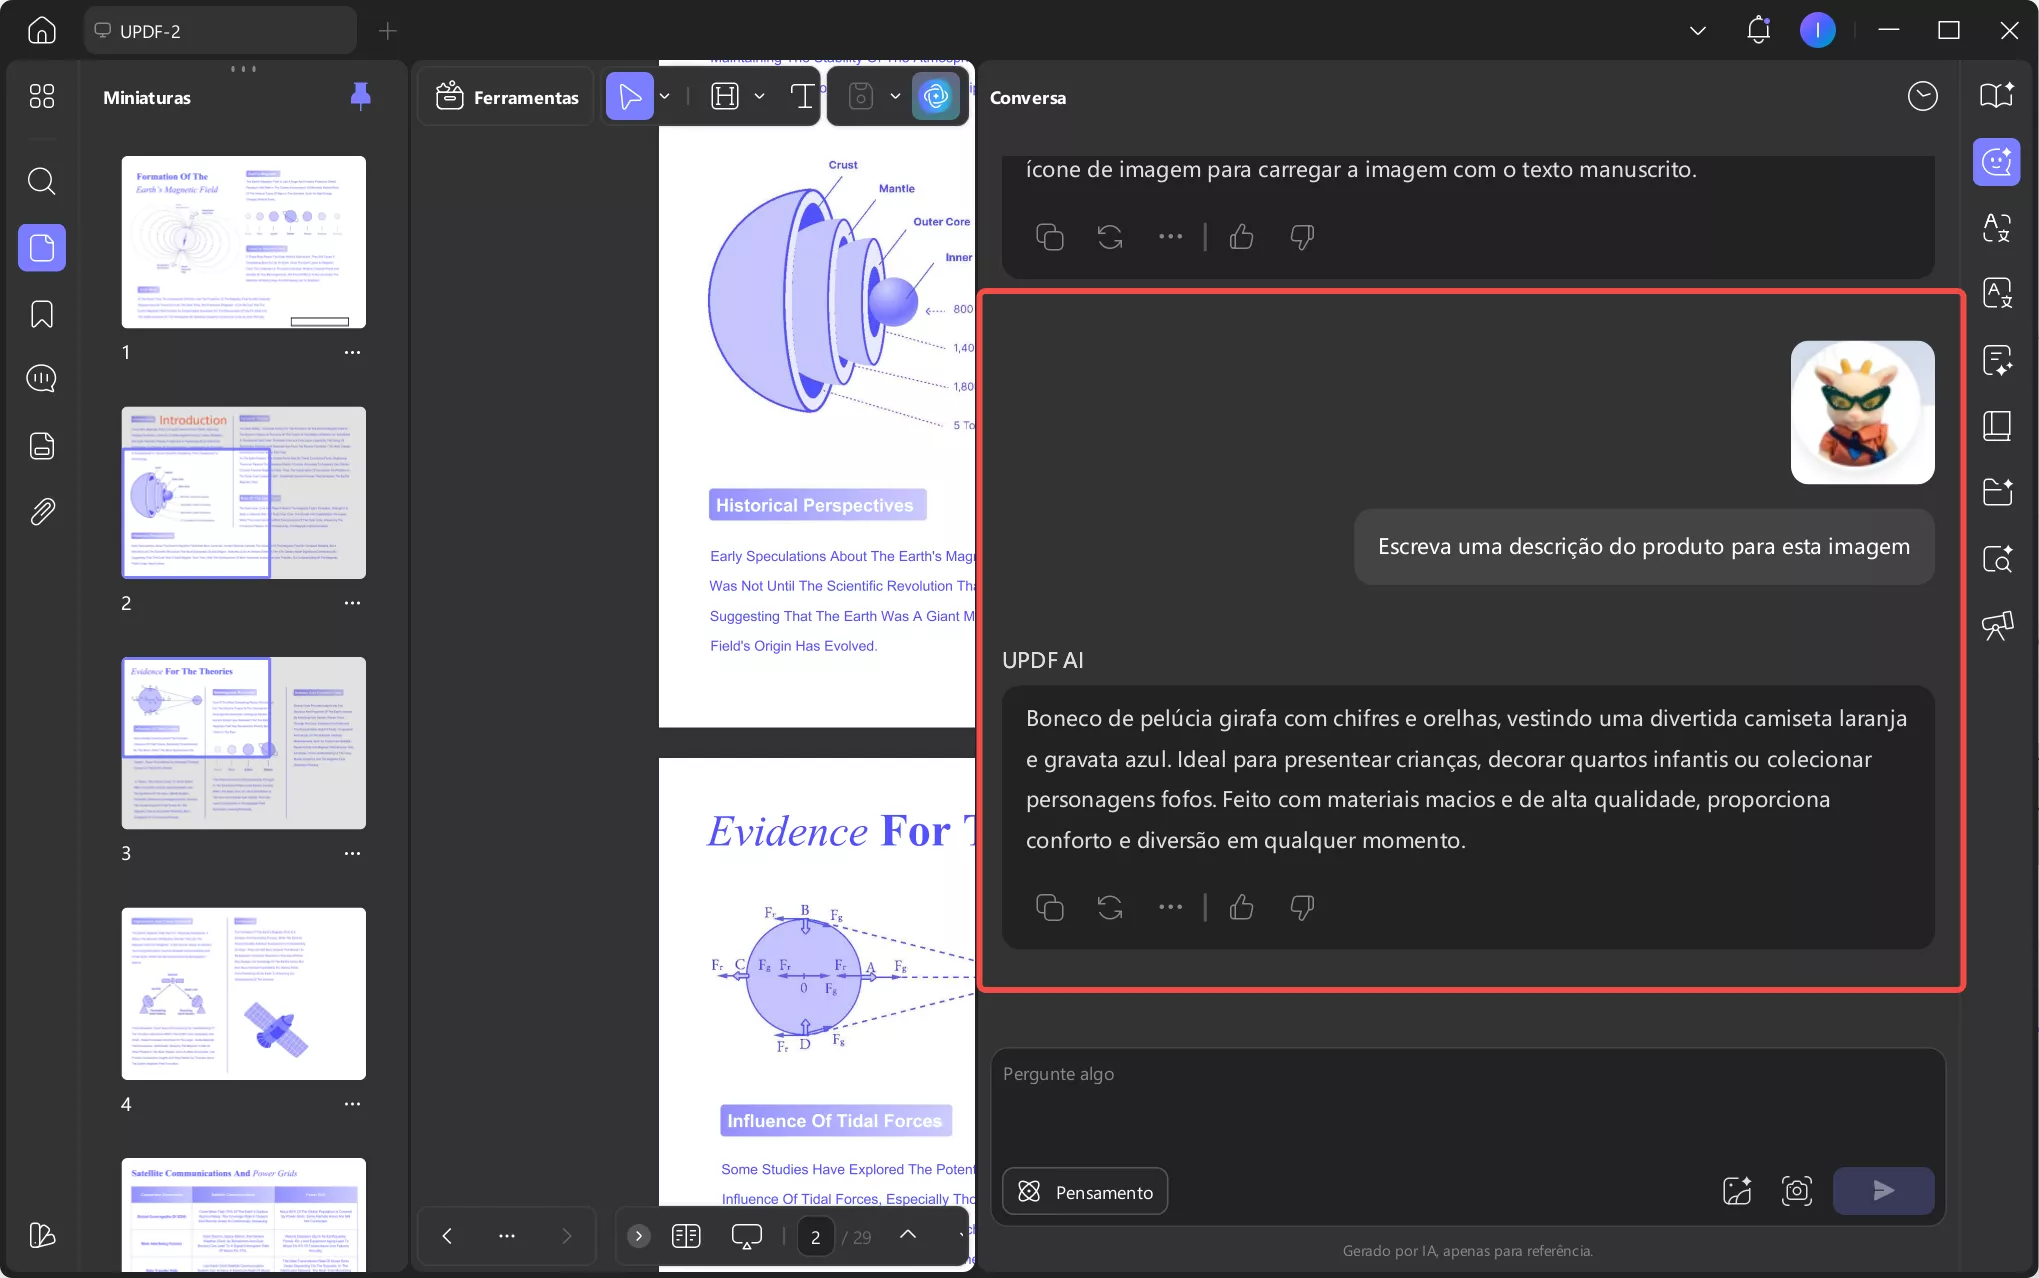Toggle the Pensamento thinking mode

1085,1192
